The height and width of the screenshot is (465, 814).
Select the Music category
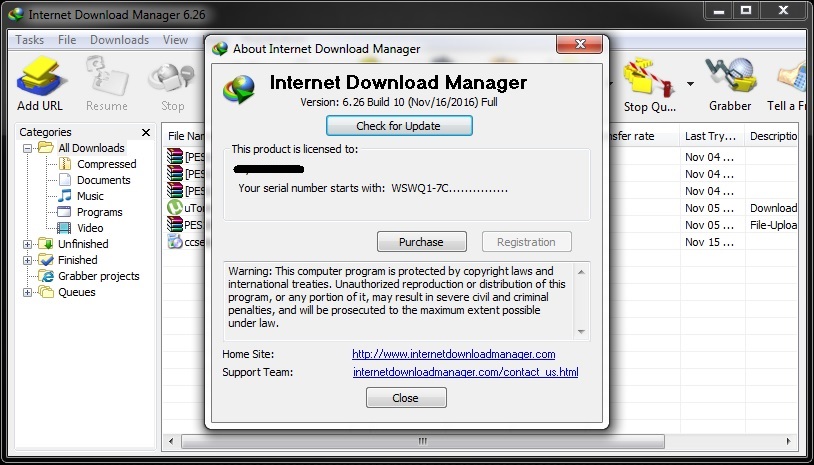90,196
